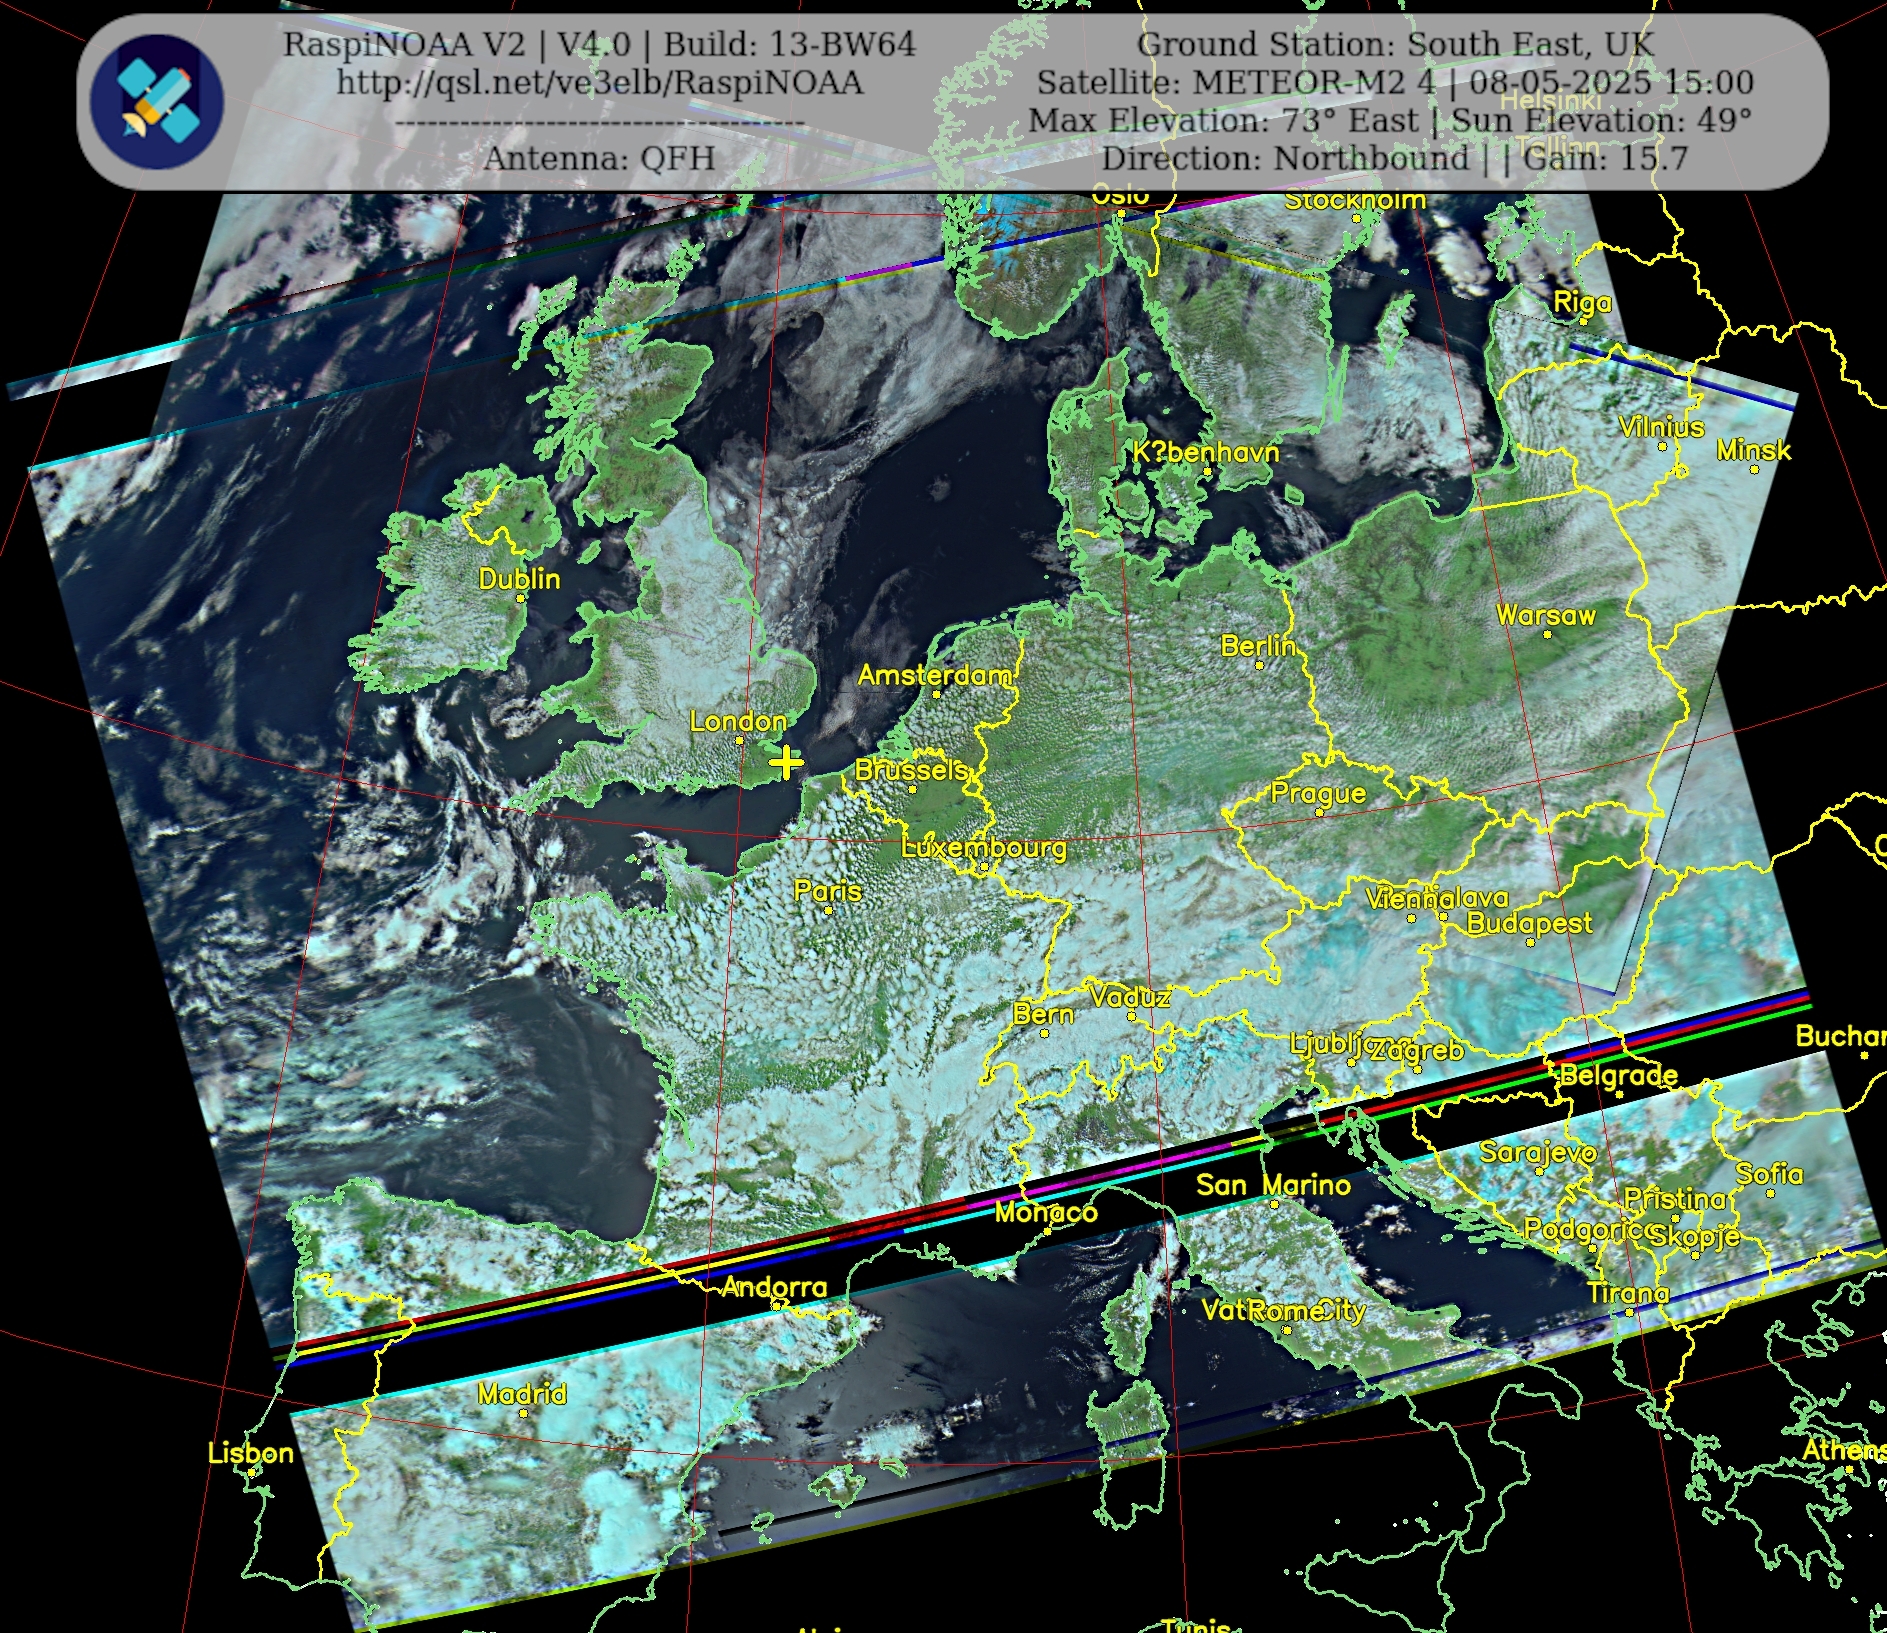Click the Helsinki city label

(x=1550, y=101)
